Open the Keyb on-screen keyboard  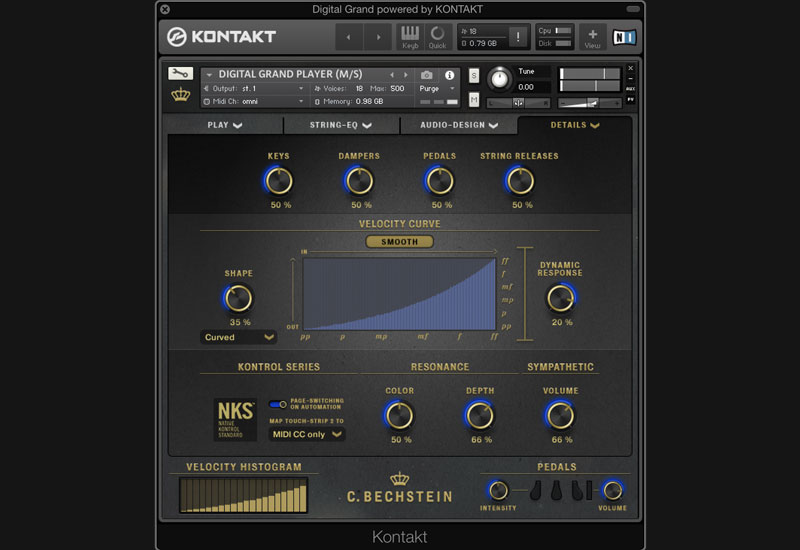click(x=410, y=37)
